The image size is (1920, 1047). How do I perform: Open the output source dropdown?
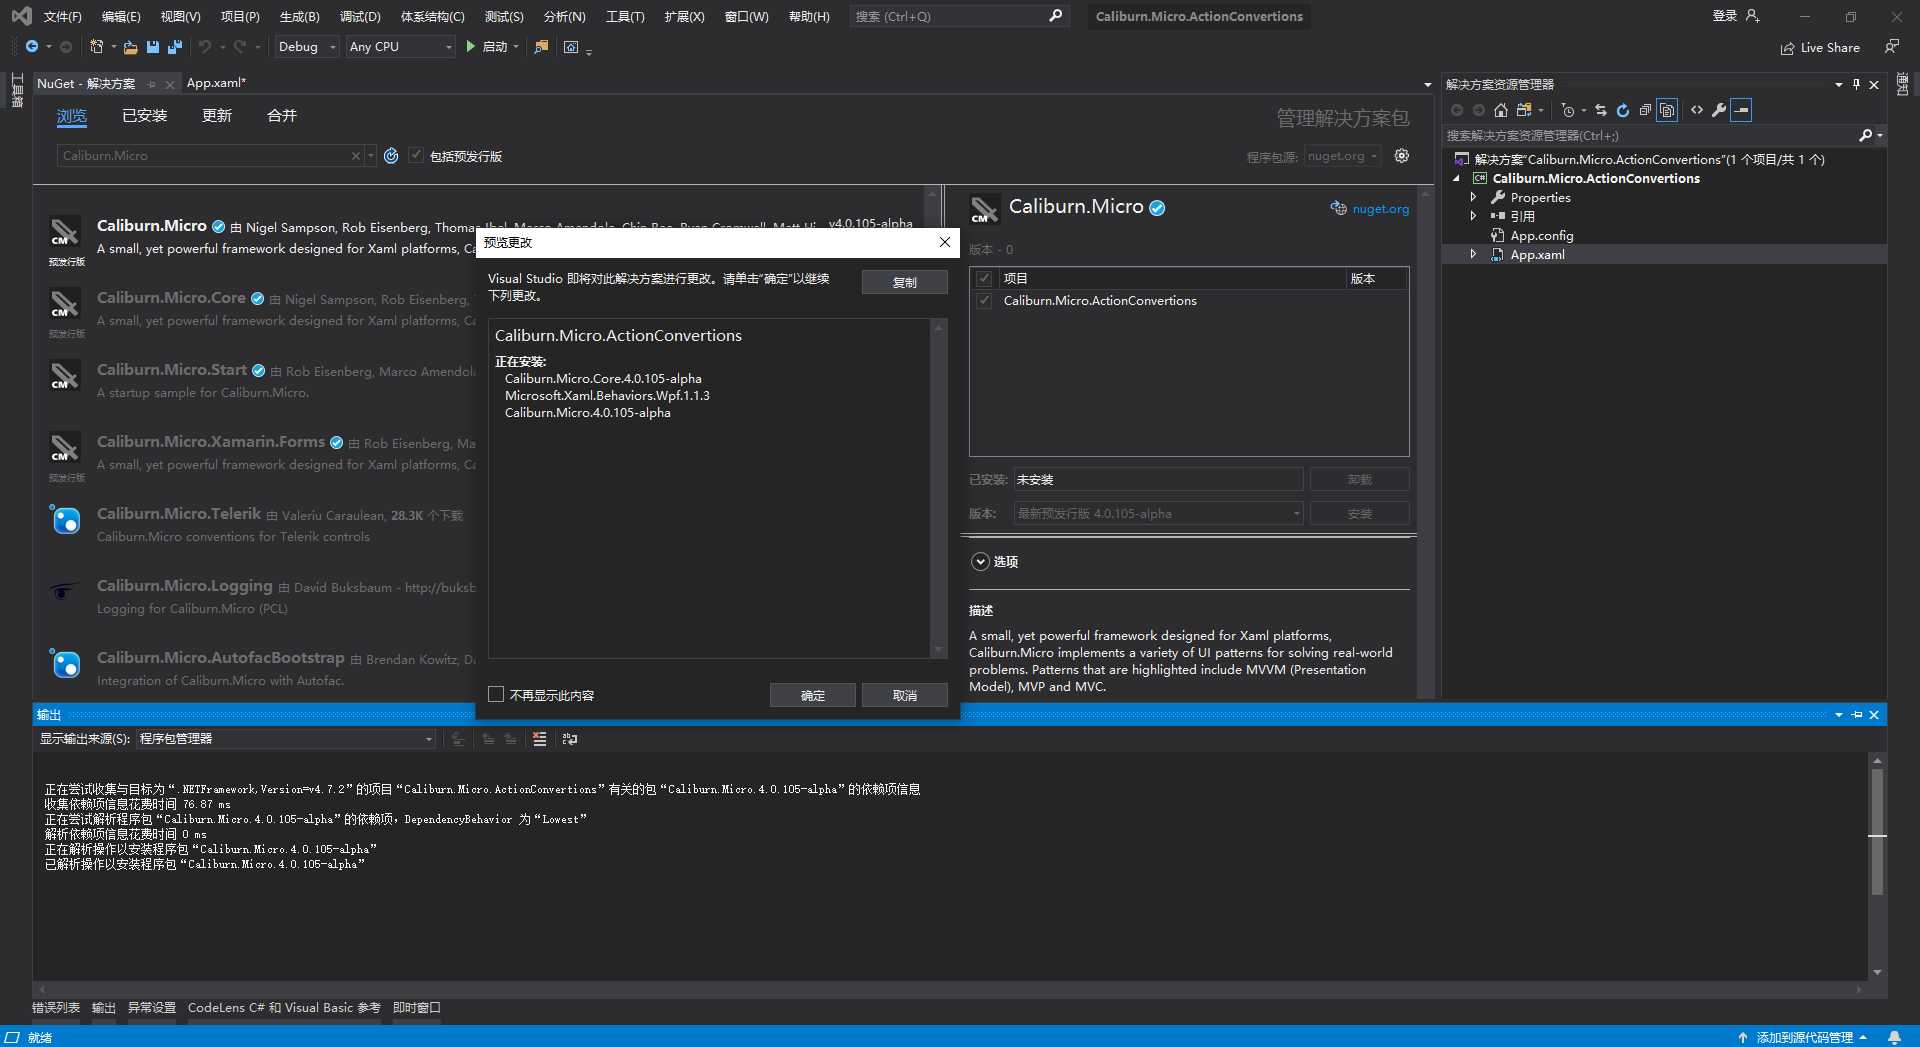pos(285,739)
